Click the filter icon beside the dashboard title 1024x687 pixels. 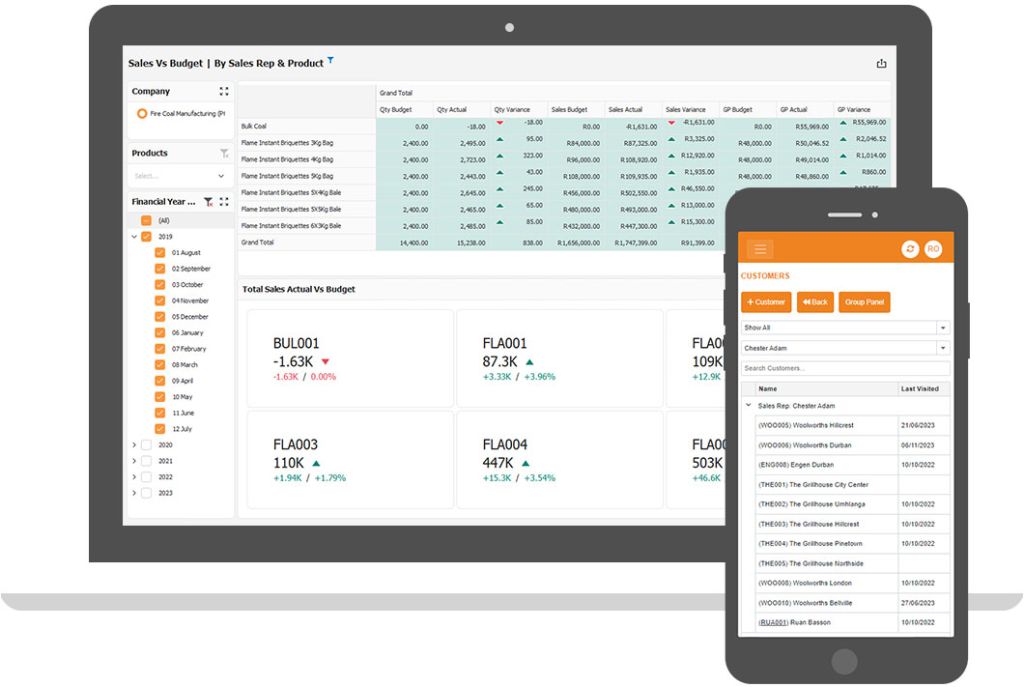point(330,60)
